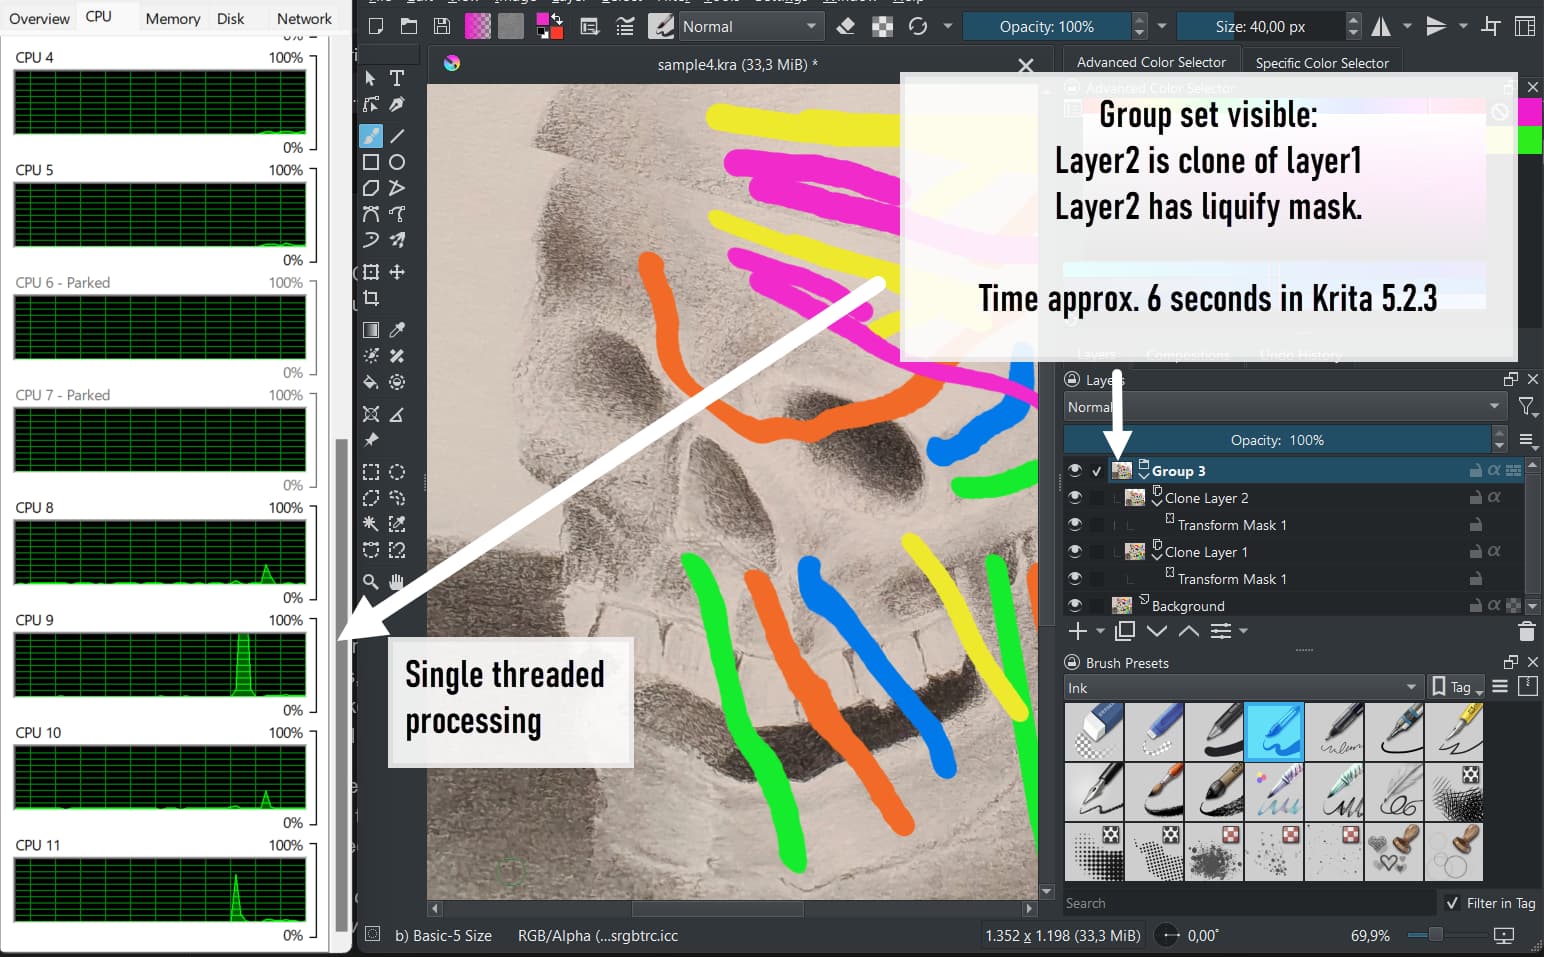Switch to the Memory tab
Viewport: 1544px width, 957px height.
[172, 18]
